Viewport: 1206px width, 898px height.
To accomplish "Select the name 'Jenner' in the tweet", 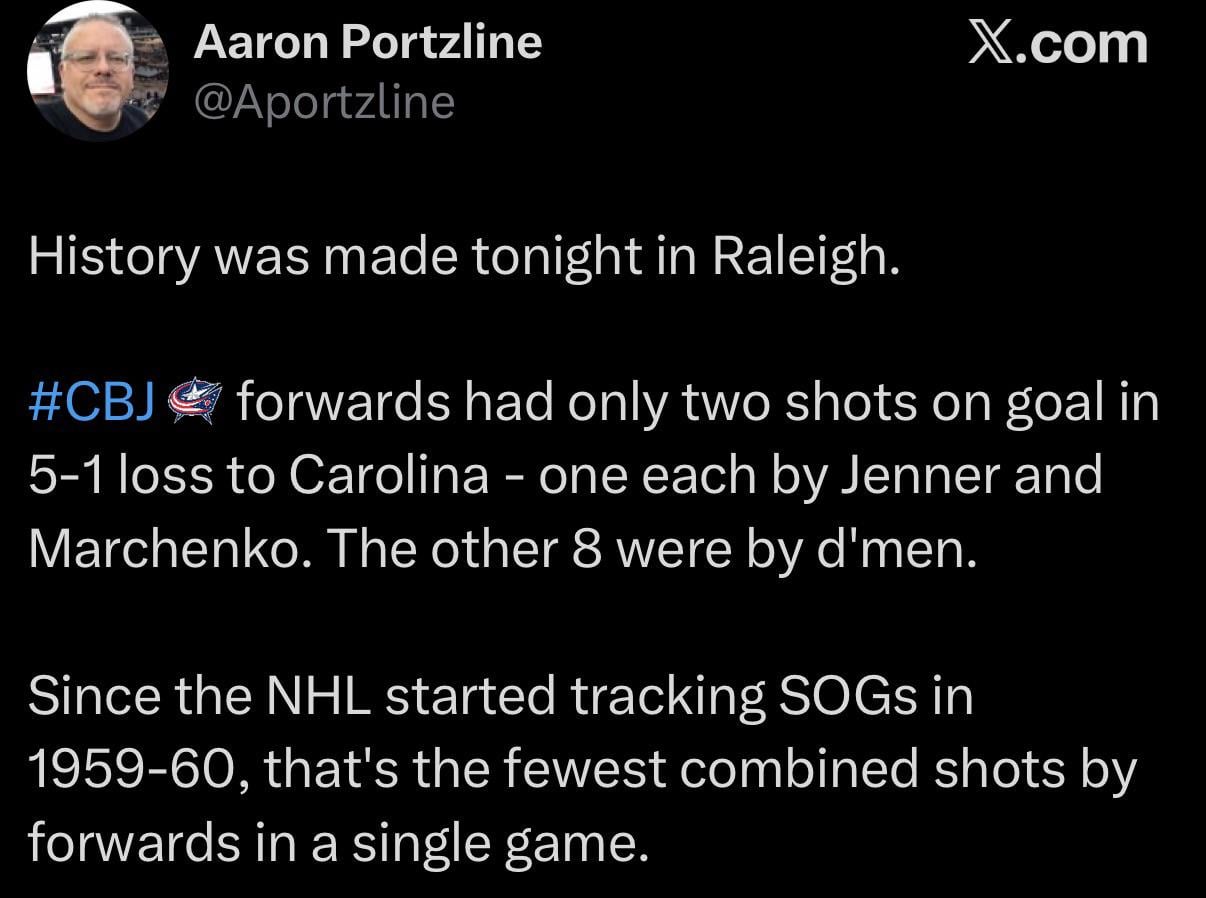I will (x=922, y=476).
